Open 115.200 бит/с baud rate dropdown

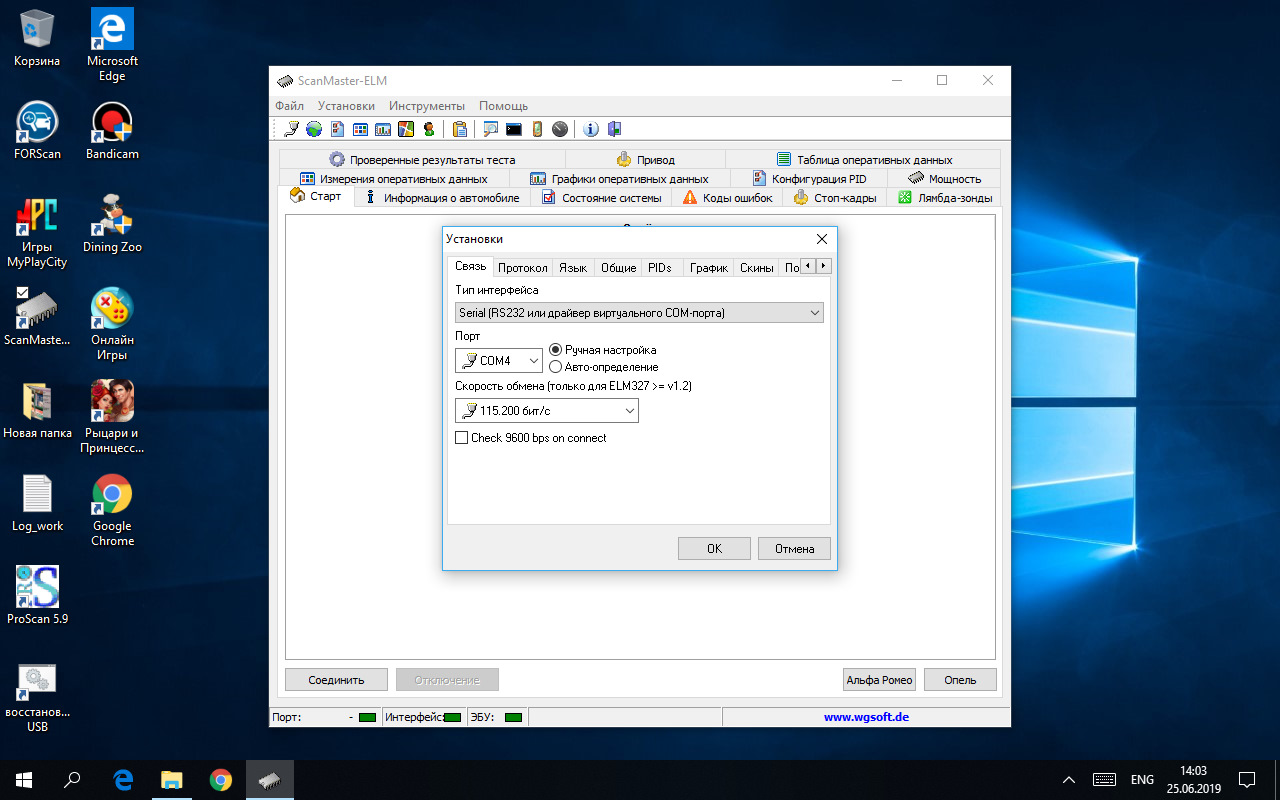[x=547, y=410]
